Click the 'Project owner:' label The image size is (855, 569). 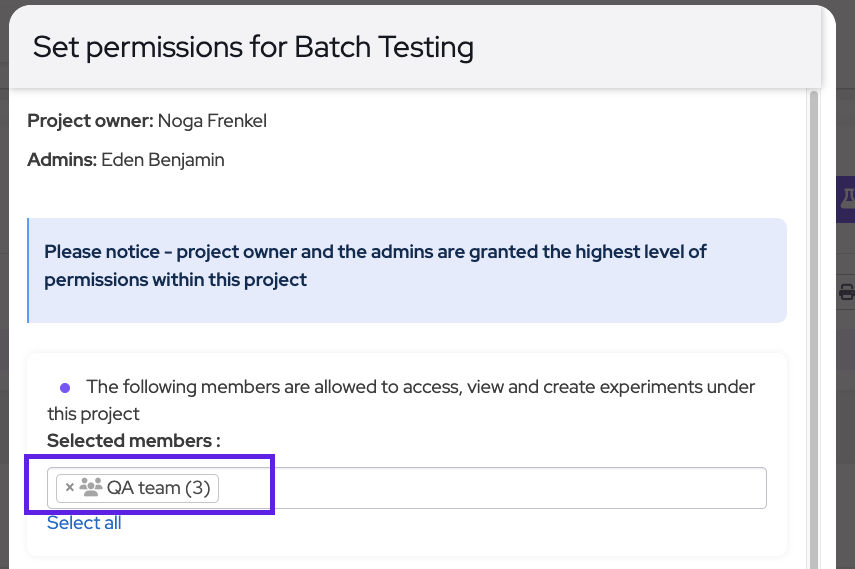tap(91, 121)
